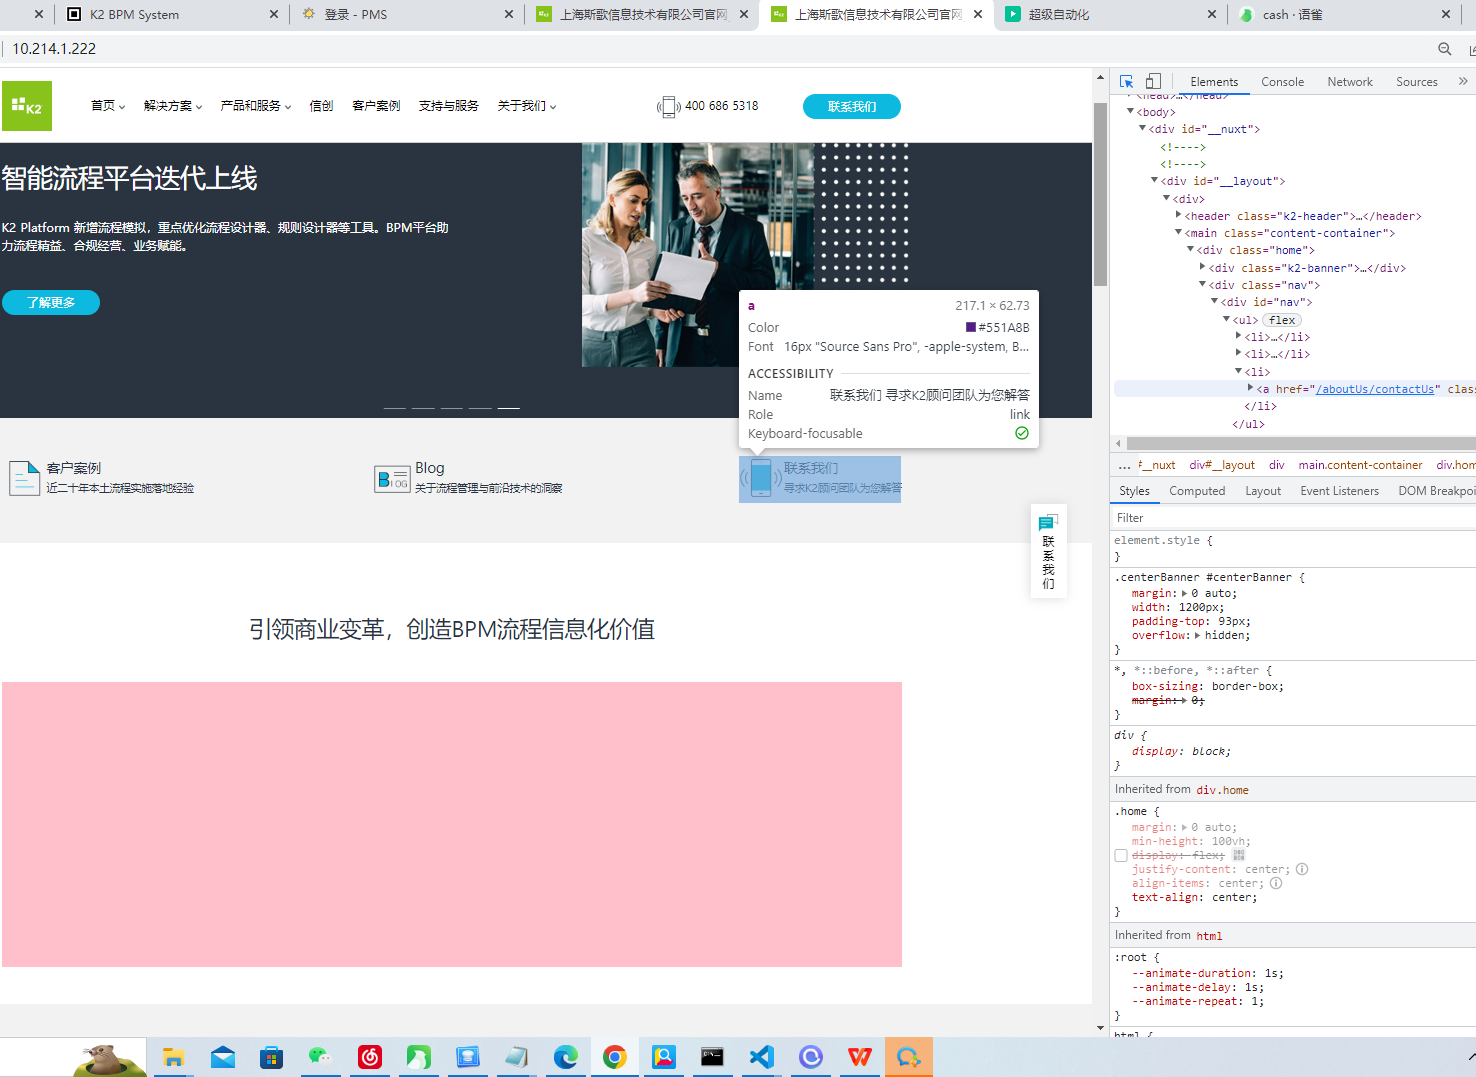The image size is (1476, 1077).
Task: Activate the DevTools element picker arrow icon
Action: [1126, 82]
